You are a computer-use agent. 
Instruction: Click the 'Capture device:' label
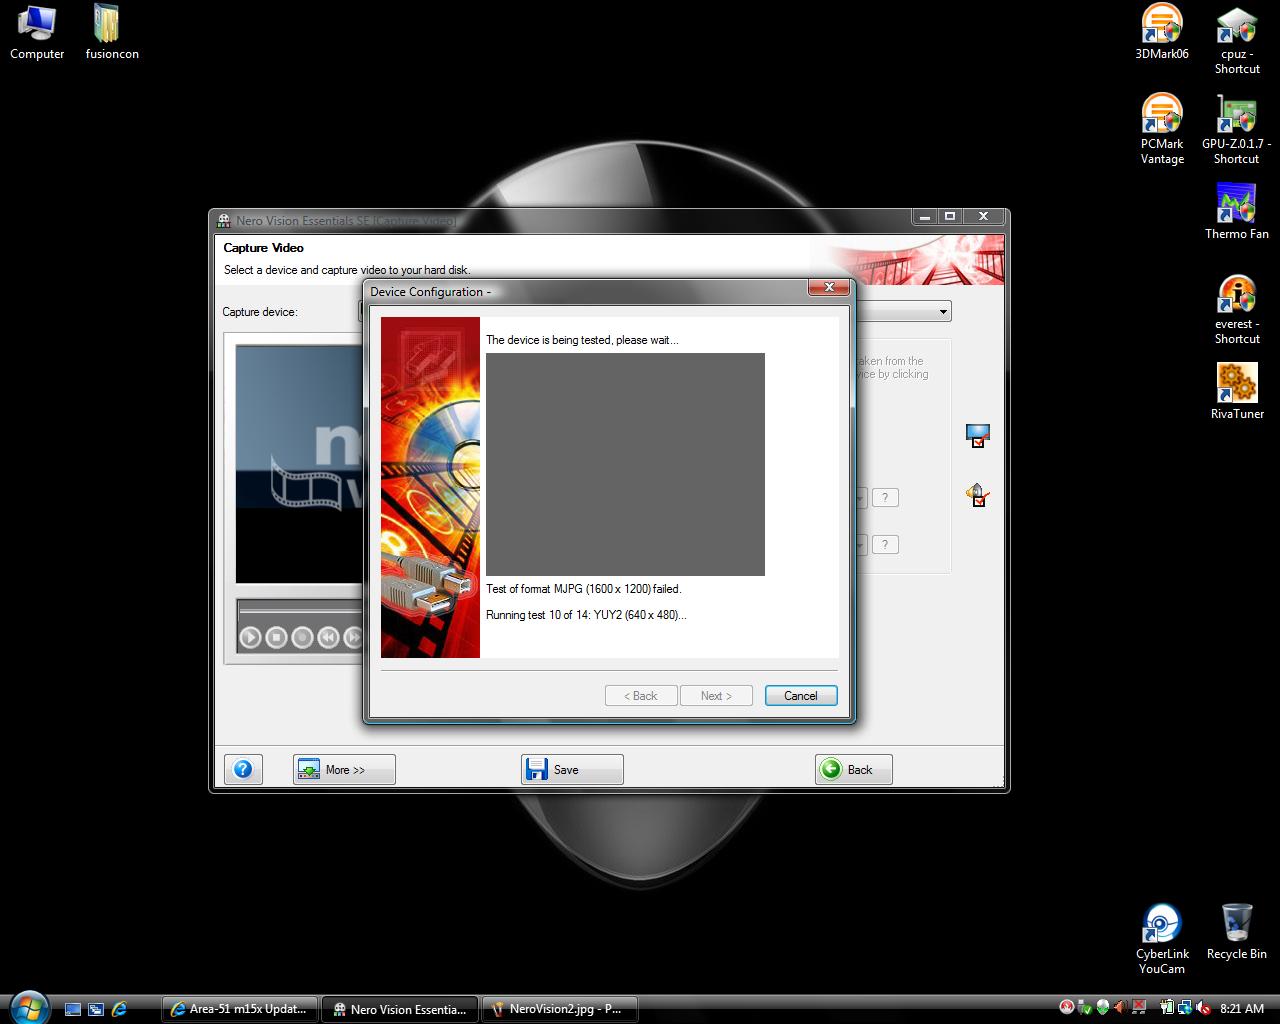(x=260, y=312)
